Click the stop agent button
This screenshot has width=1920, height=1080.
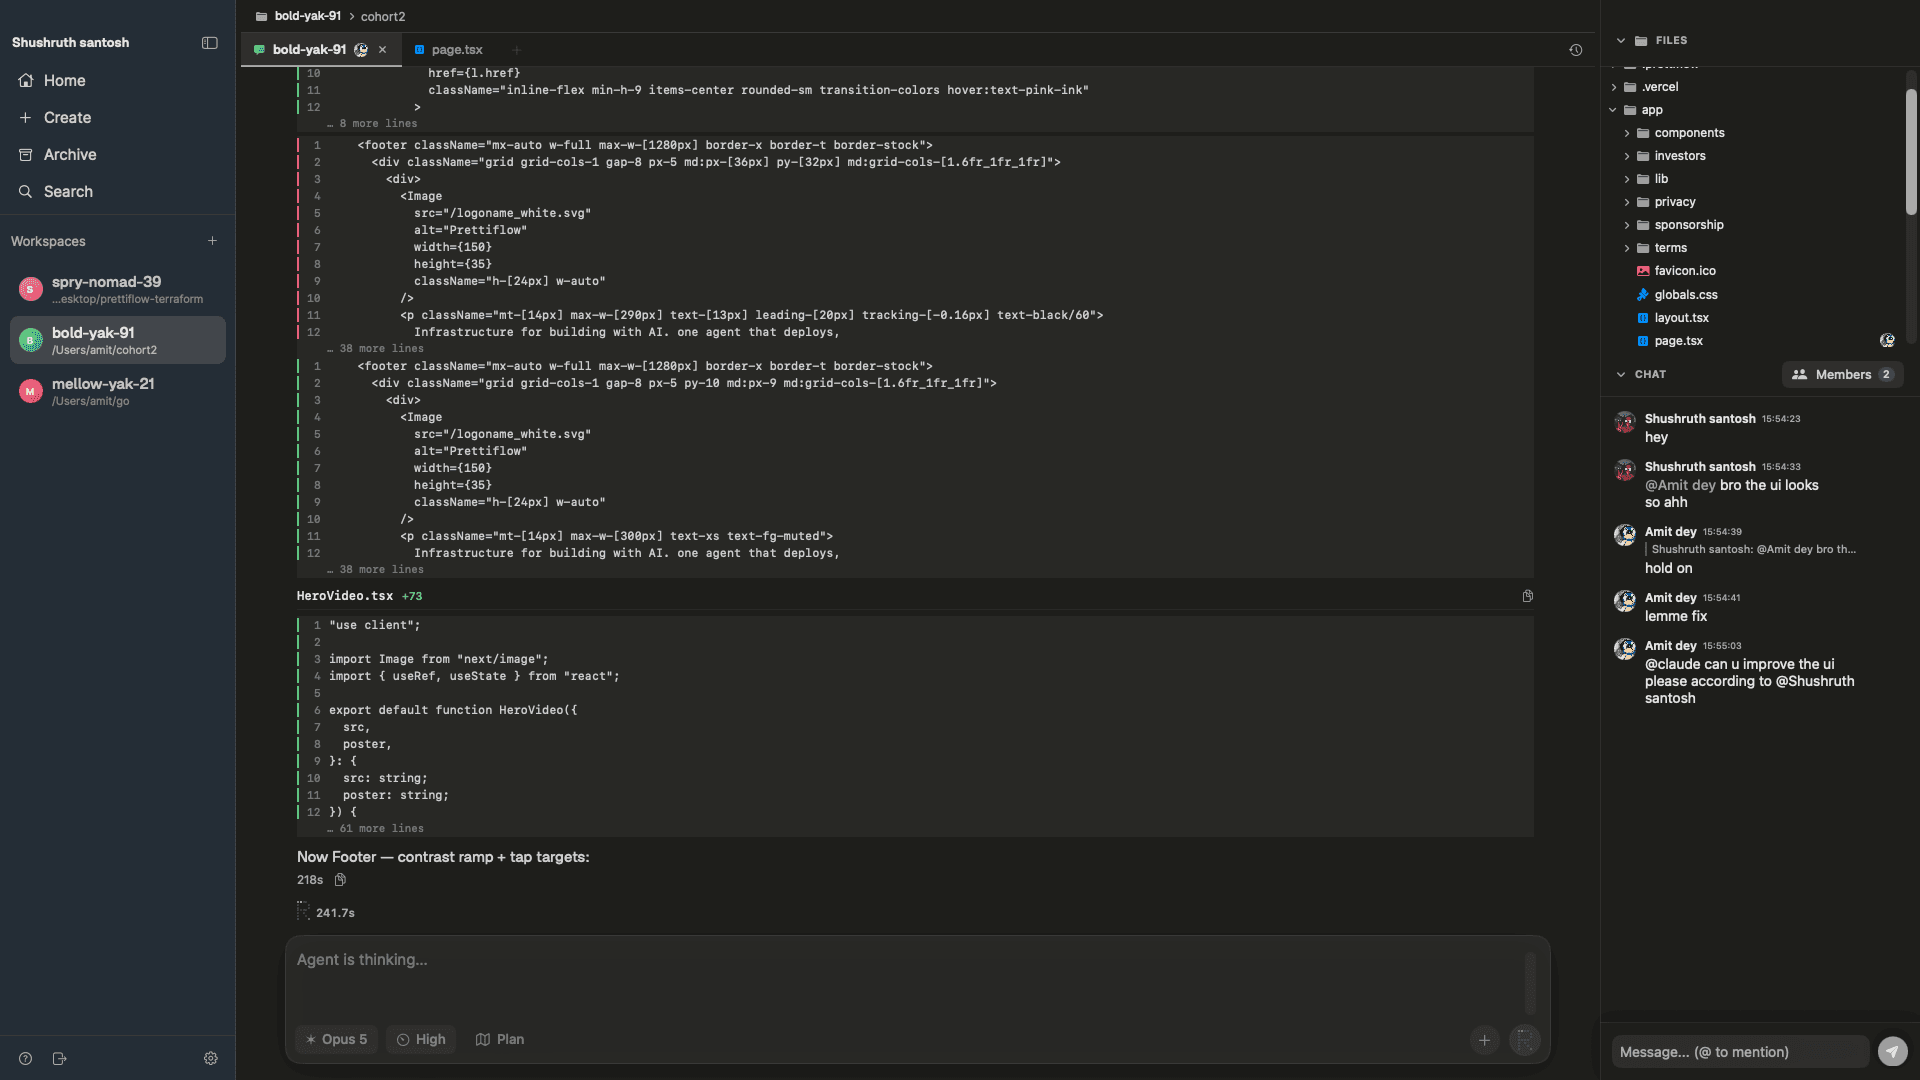[1524, 1041]
